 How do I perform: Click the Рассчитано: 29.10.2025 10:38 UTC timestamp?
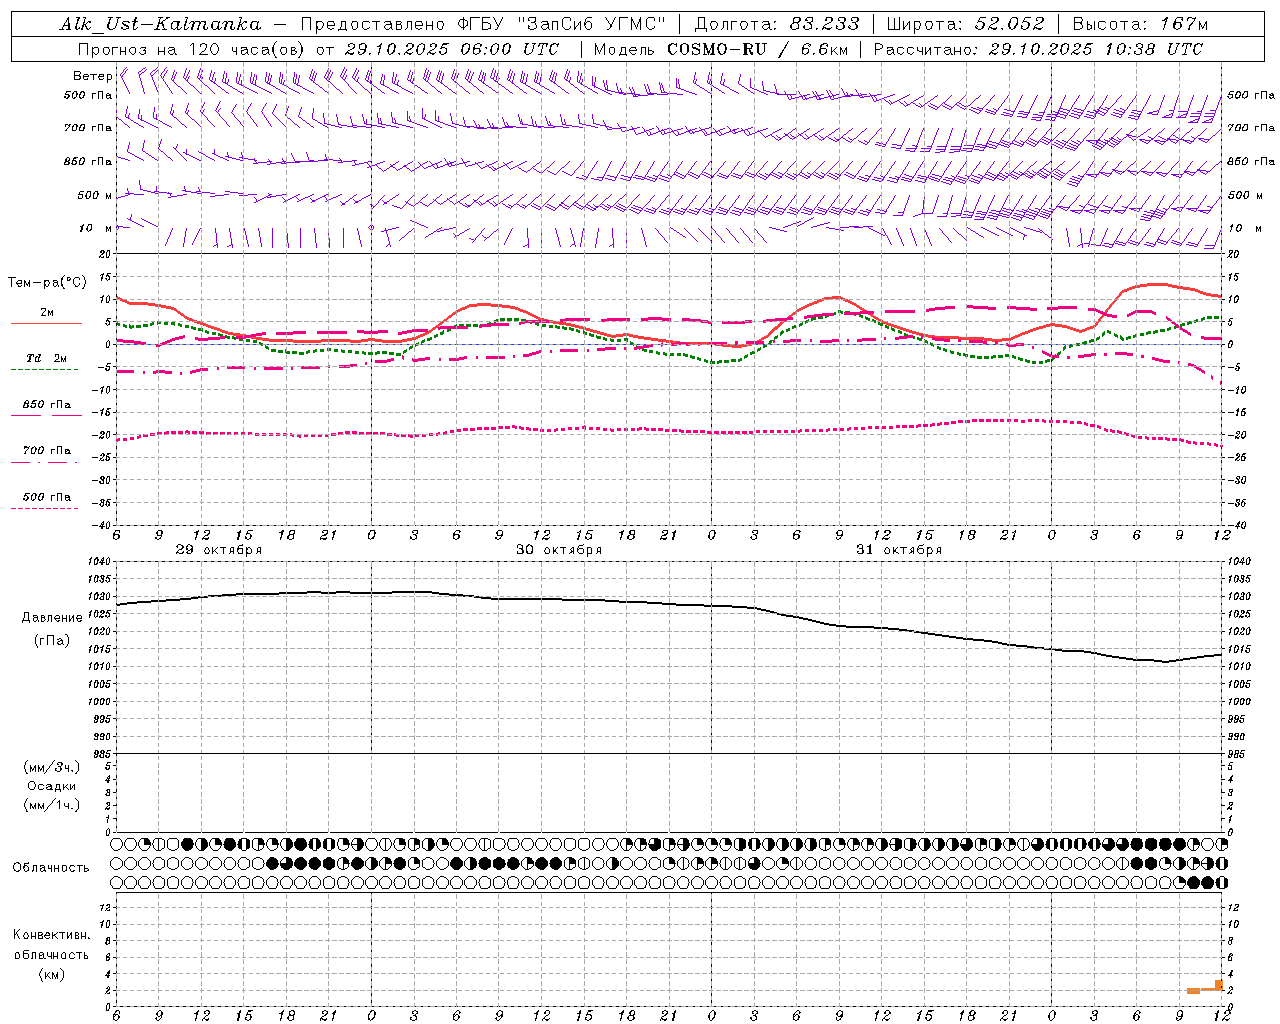point(1038,49)
